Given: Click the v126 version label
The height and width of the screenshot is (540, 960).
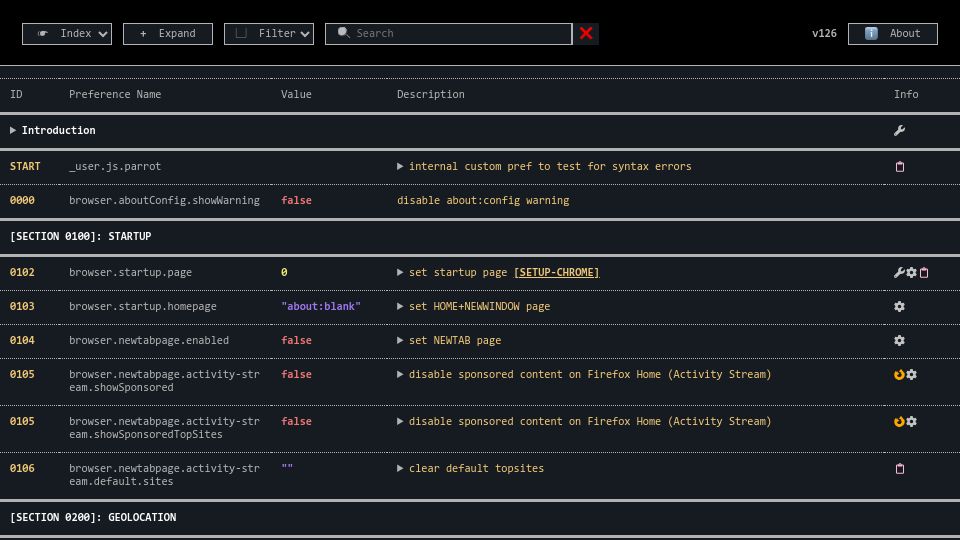Looking at the screenshot, I should pos(824,34).
